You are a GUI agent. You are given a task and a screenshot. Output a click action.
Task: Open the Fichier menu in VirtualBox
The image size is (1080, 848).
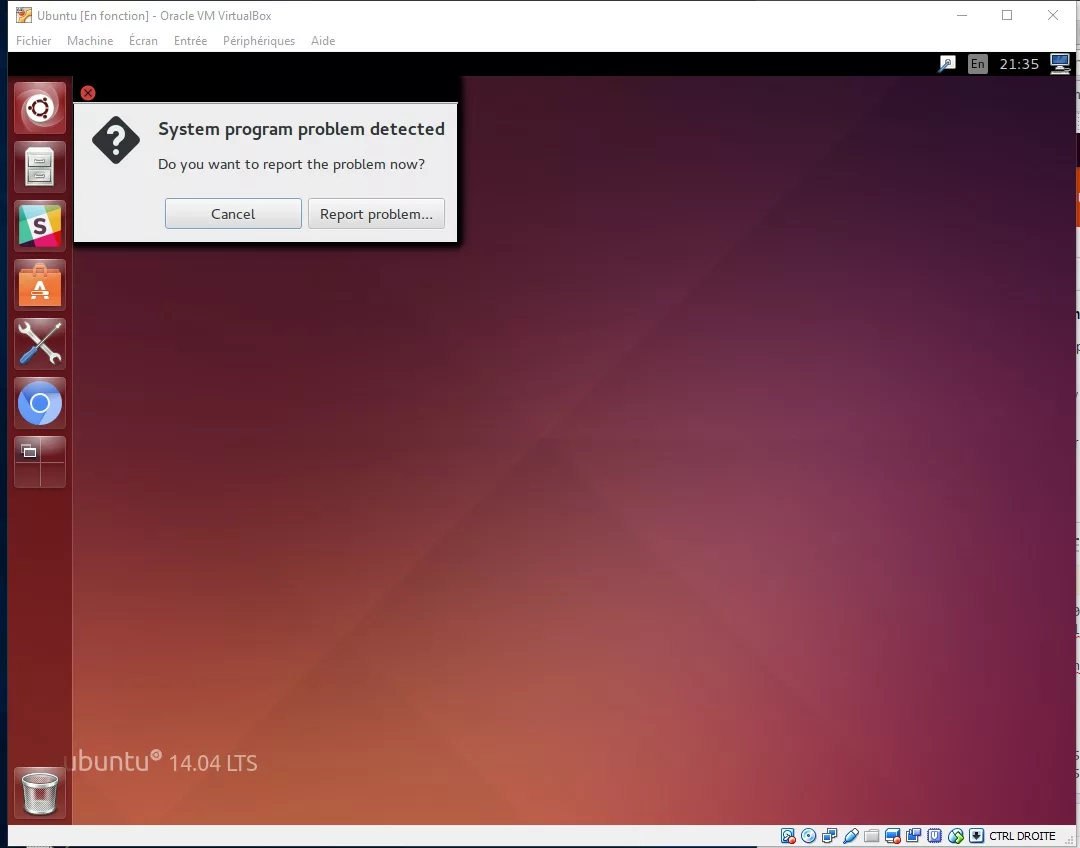click(34, 41)
